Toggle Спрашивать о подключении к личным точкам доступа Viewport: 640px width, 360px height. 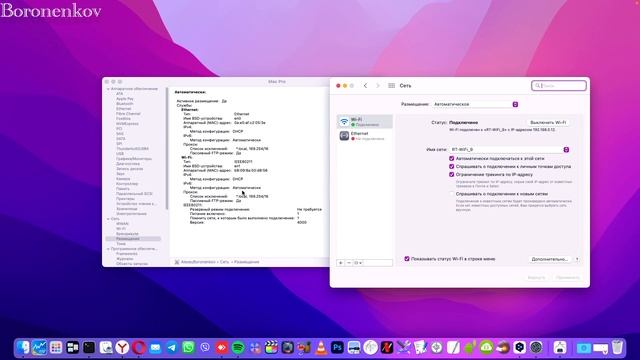click(x=451, y=167)
